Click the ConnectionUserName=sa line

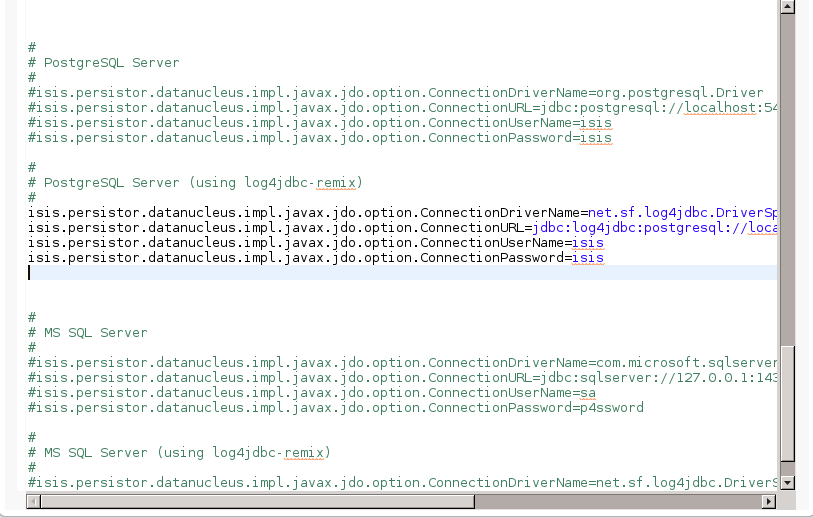pyautogui.click(x=312, y=393)
